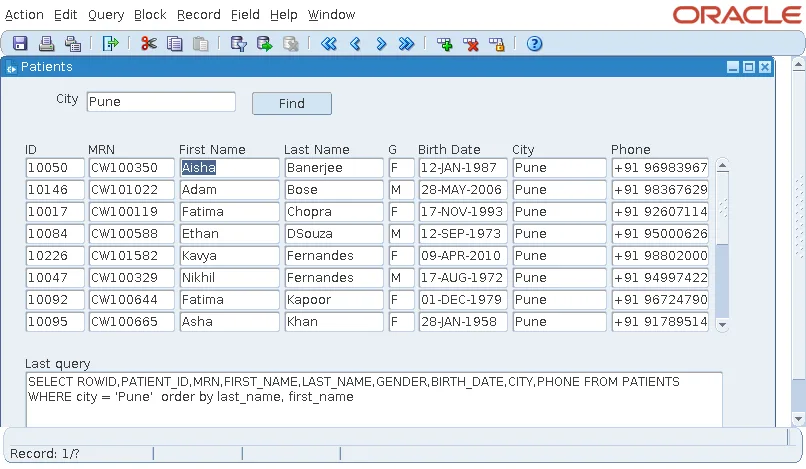
Task: Click the Insert Record green plus icon
Action: (445, 44)
